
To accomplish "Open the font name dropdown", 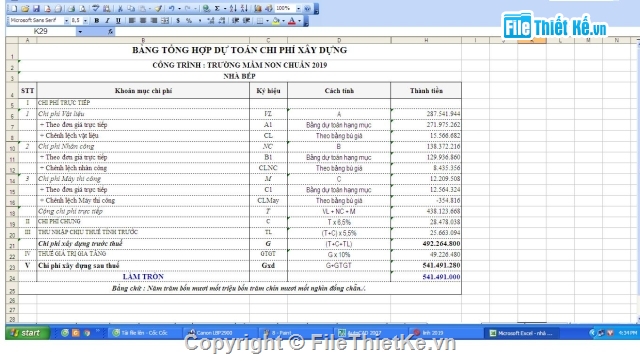I will point(66,20).
